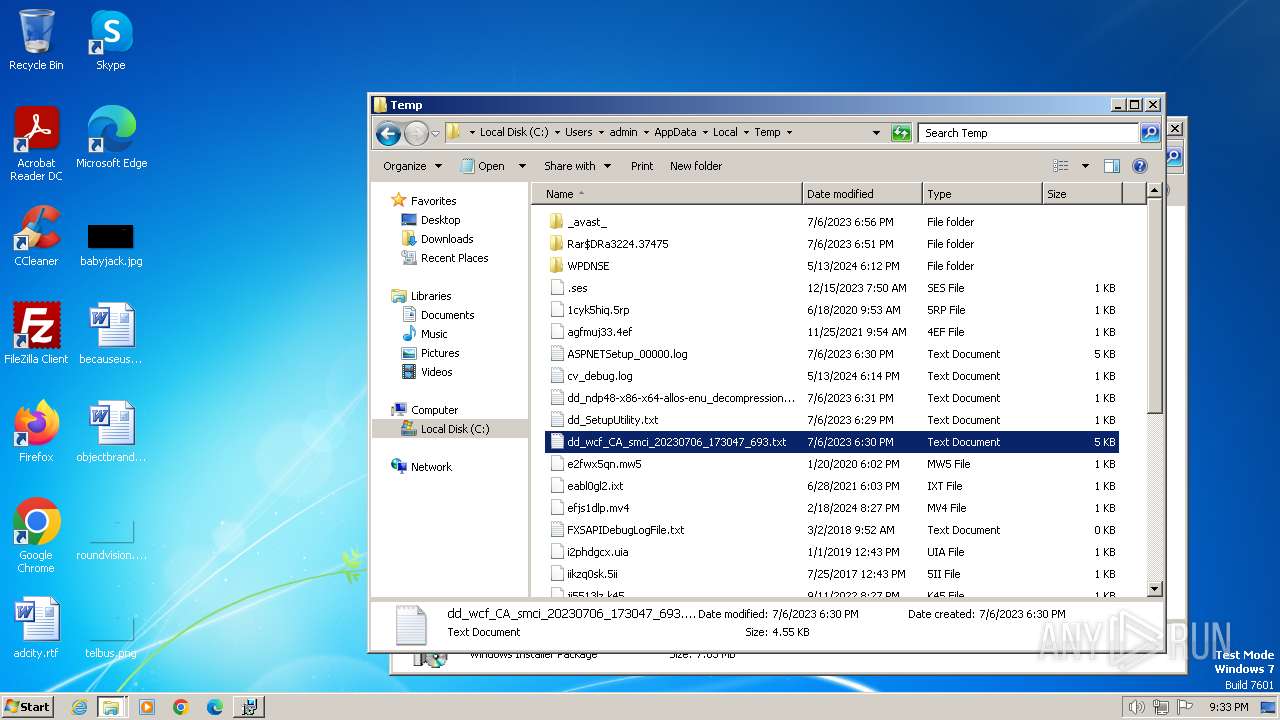1280x720 pixels.
Task: Open Share with dropdown menu
Action: [576, 166]
